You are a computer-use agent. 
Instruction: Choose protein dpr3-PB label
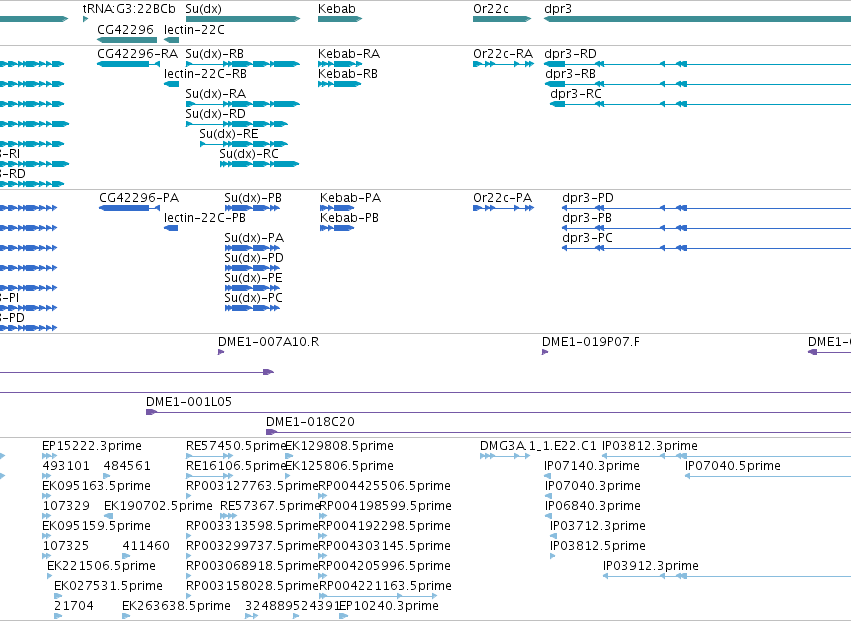coord(587,218)
